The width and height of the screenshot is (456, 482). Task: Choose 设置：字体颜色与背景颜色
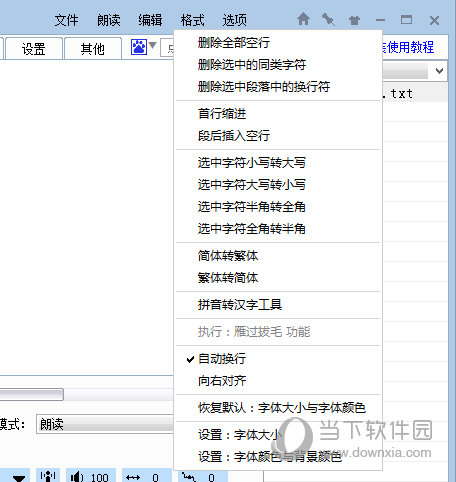point(277,457)
